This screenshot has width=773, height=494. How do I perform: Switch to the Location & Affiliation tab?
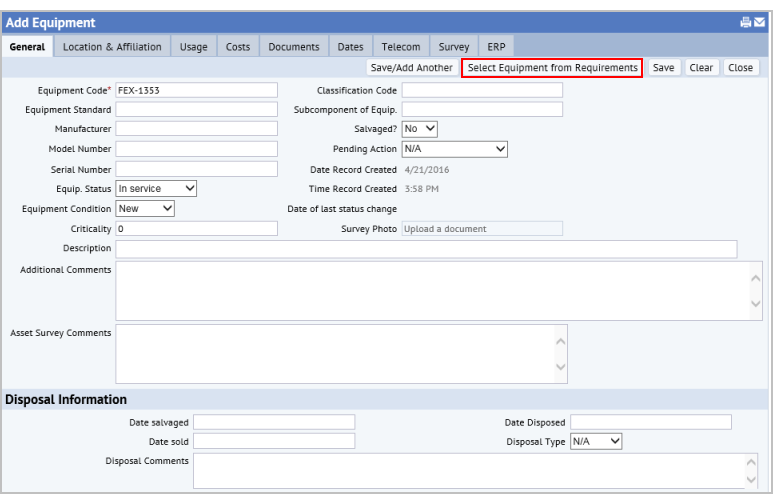pos(112,47)
